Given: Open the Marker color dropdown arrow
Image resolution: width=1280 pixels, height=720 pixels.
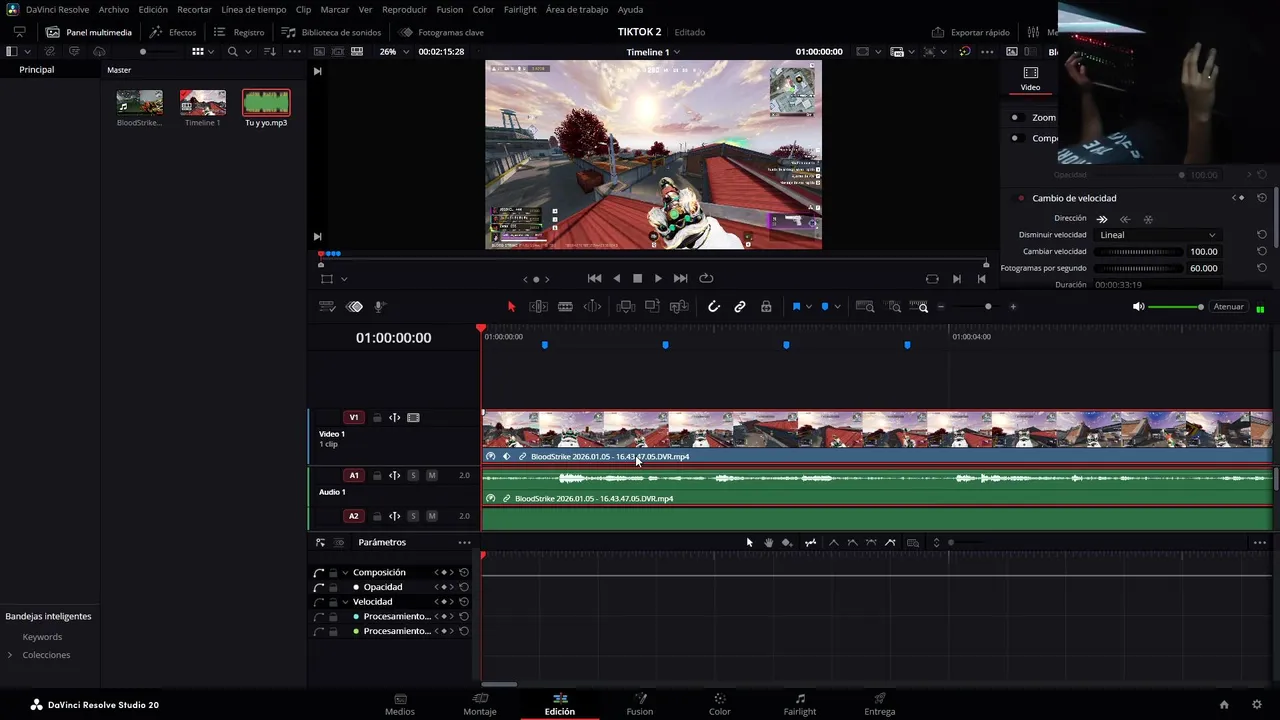Looking at the screenshot, I should [837, 307].
